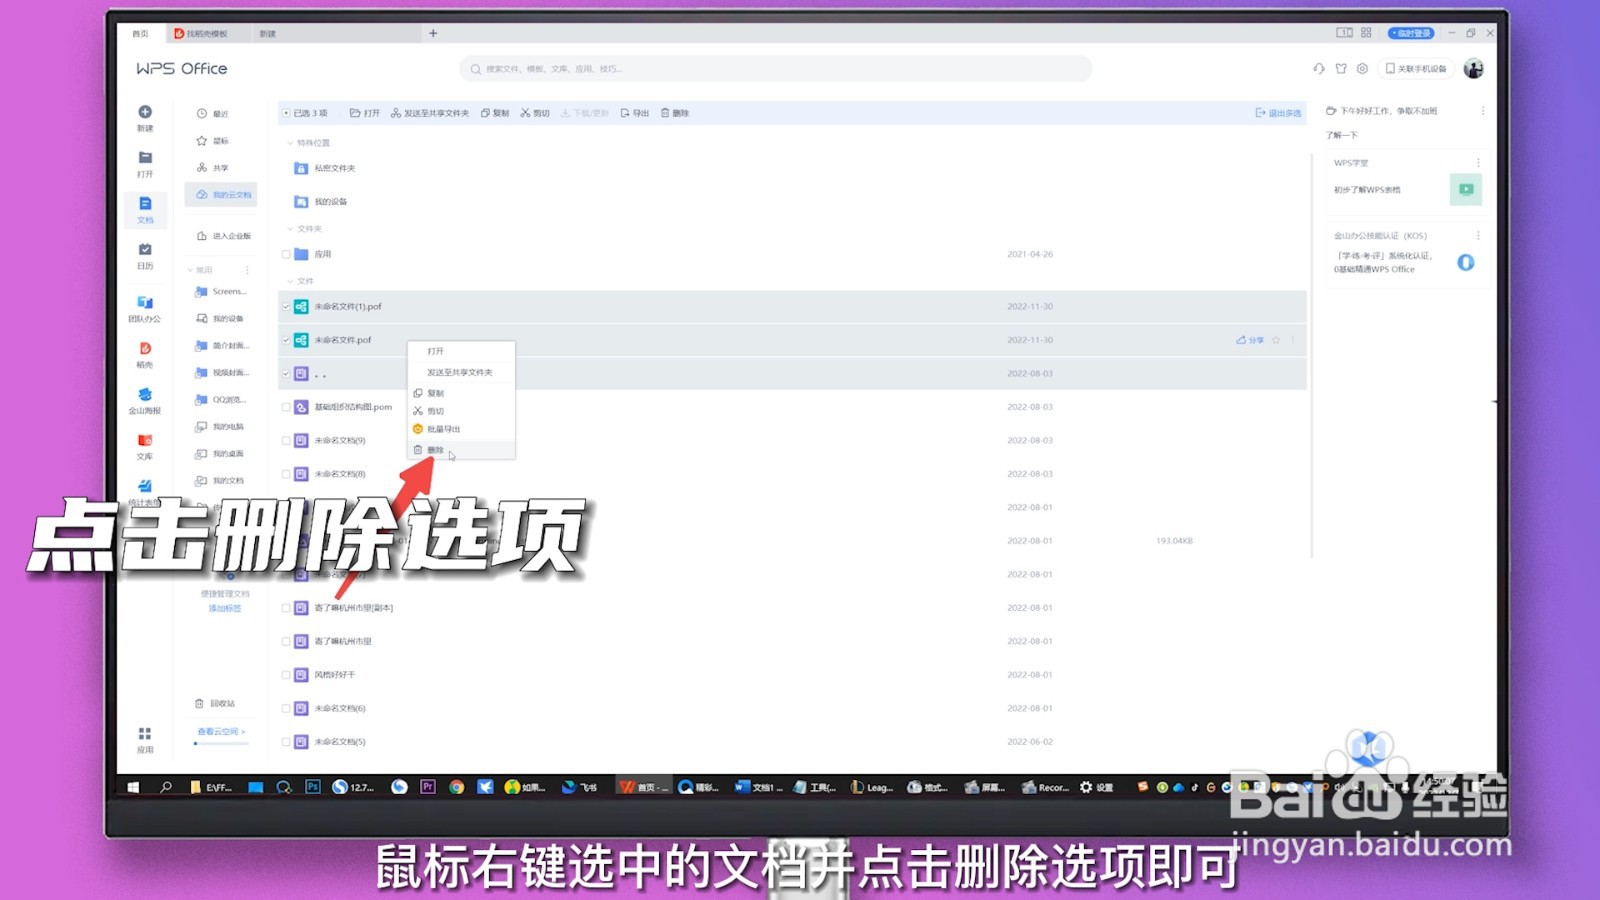Collapse the 文件 section
This screenshot has height=900, width=1600.
291,281
